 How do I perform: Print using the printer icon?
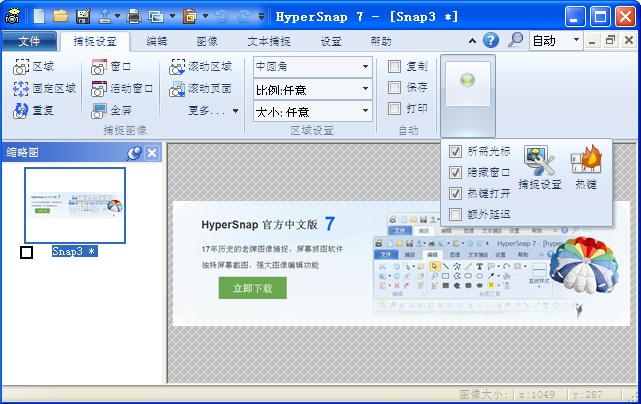coord(134,16)
